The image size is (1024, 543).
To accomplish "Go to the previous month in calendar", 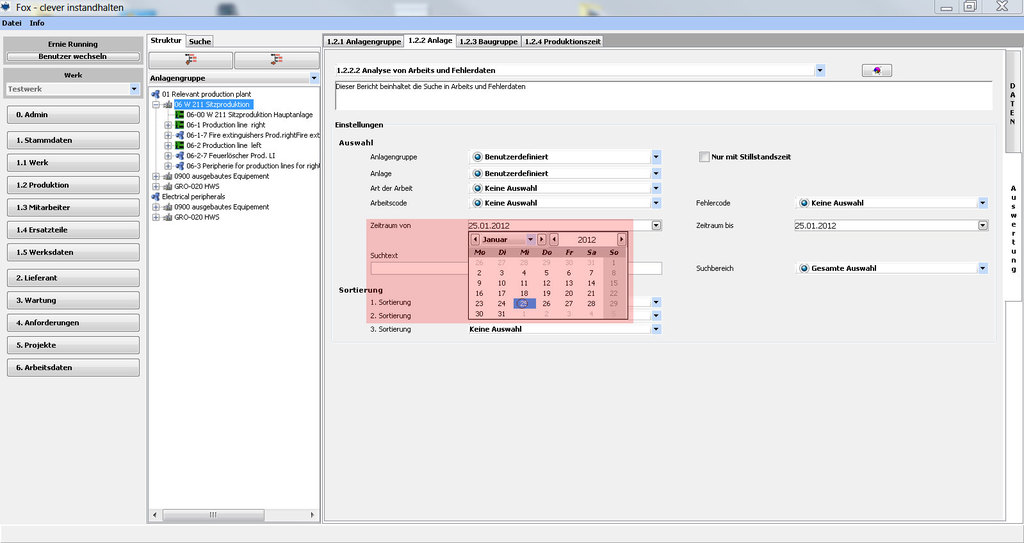I will (476, 240).
